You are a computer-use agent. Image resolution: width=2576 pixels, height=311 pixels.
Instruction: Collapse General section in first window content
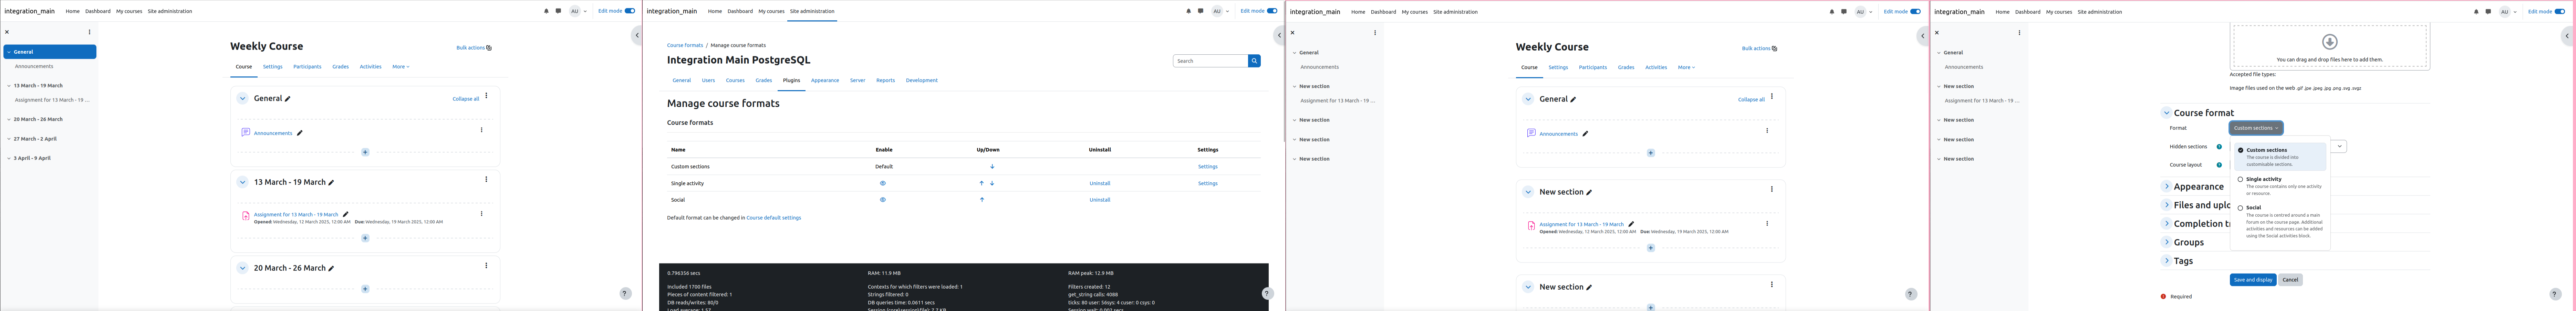click(x=242, y=99)
